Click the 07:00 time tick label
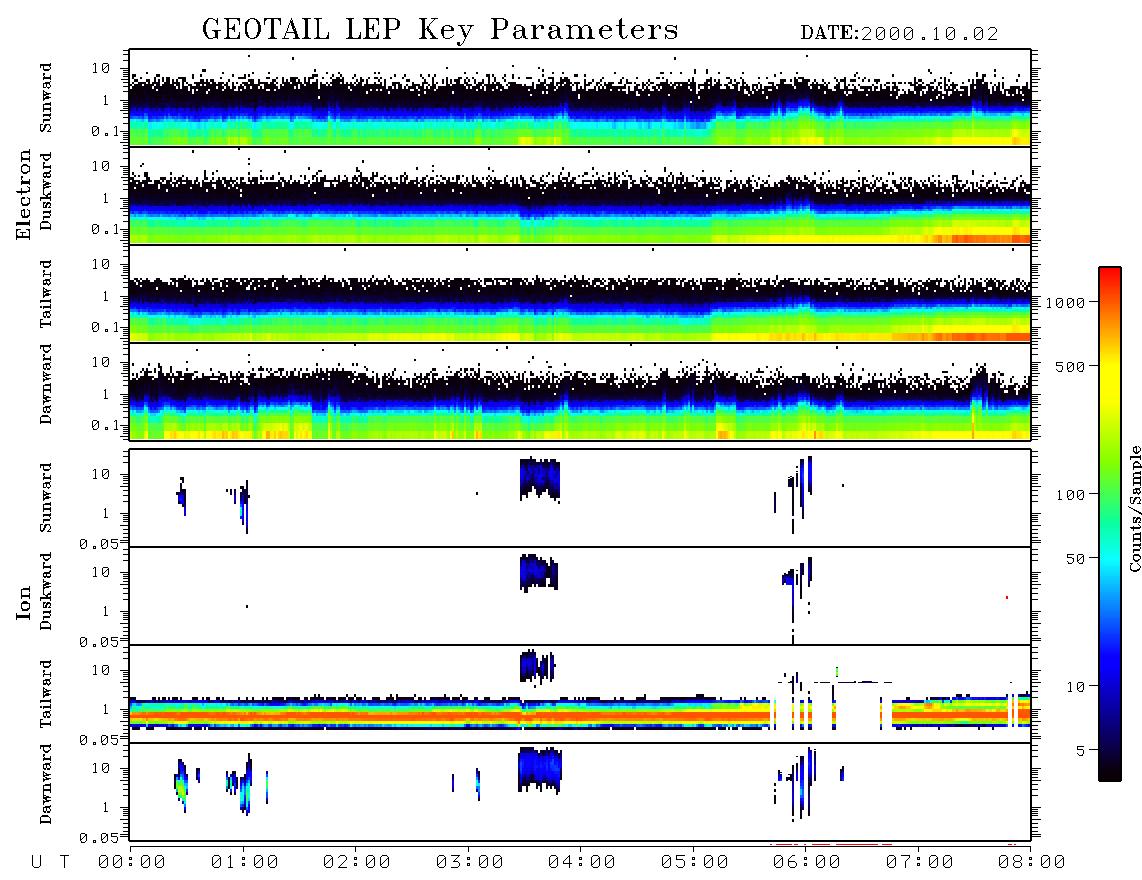Viewport: 1142px width, 880px height. [919, 863]
